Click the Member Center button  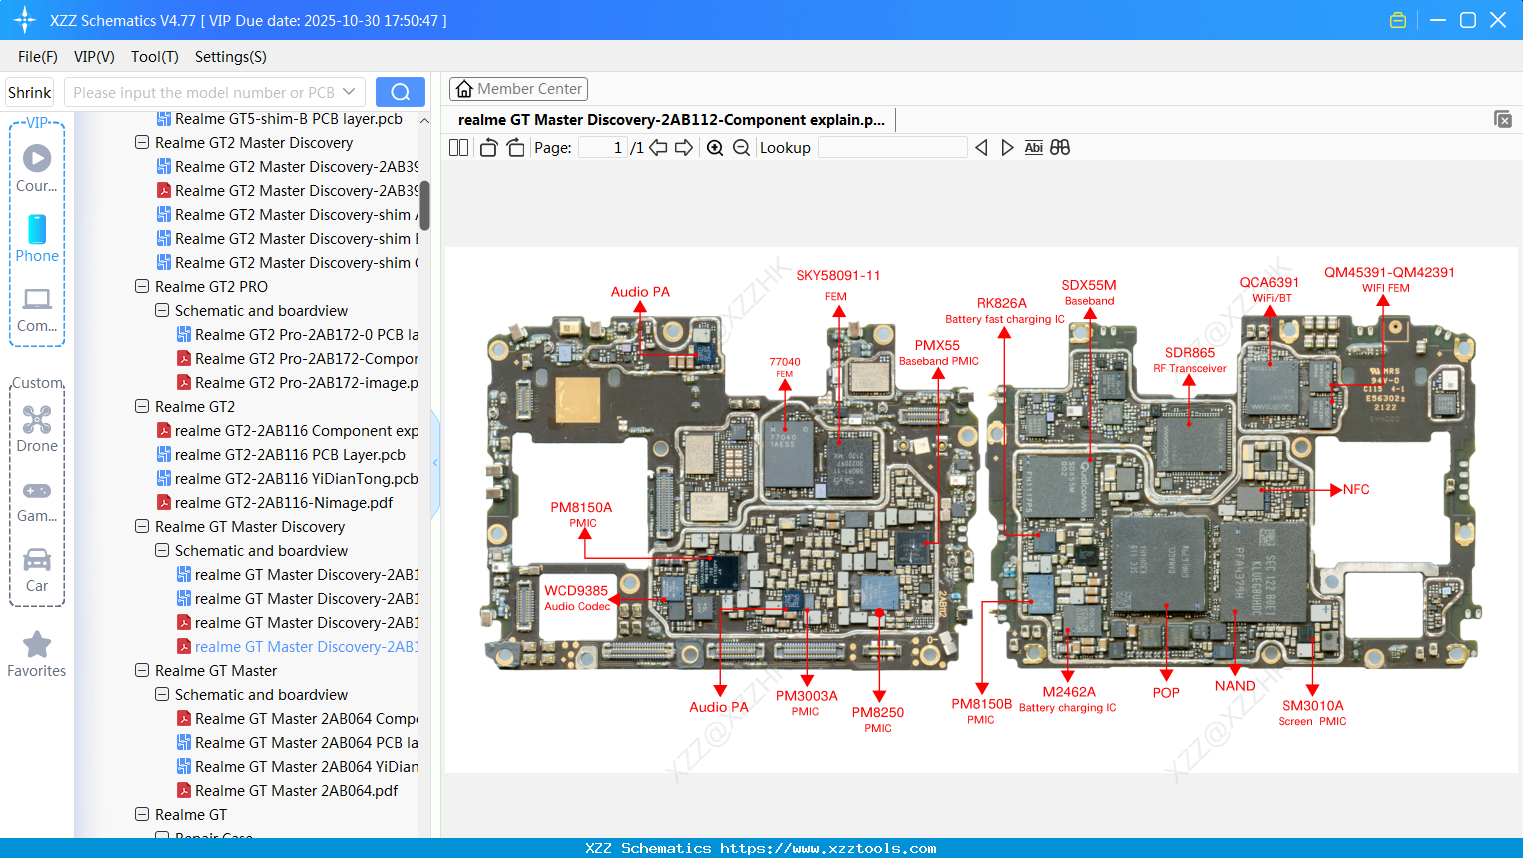click(518, 89)
